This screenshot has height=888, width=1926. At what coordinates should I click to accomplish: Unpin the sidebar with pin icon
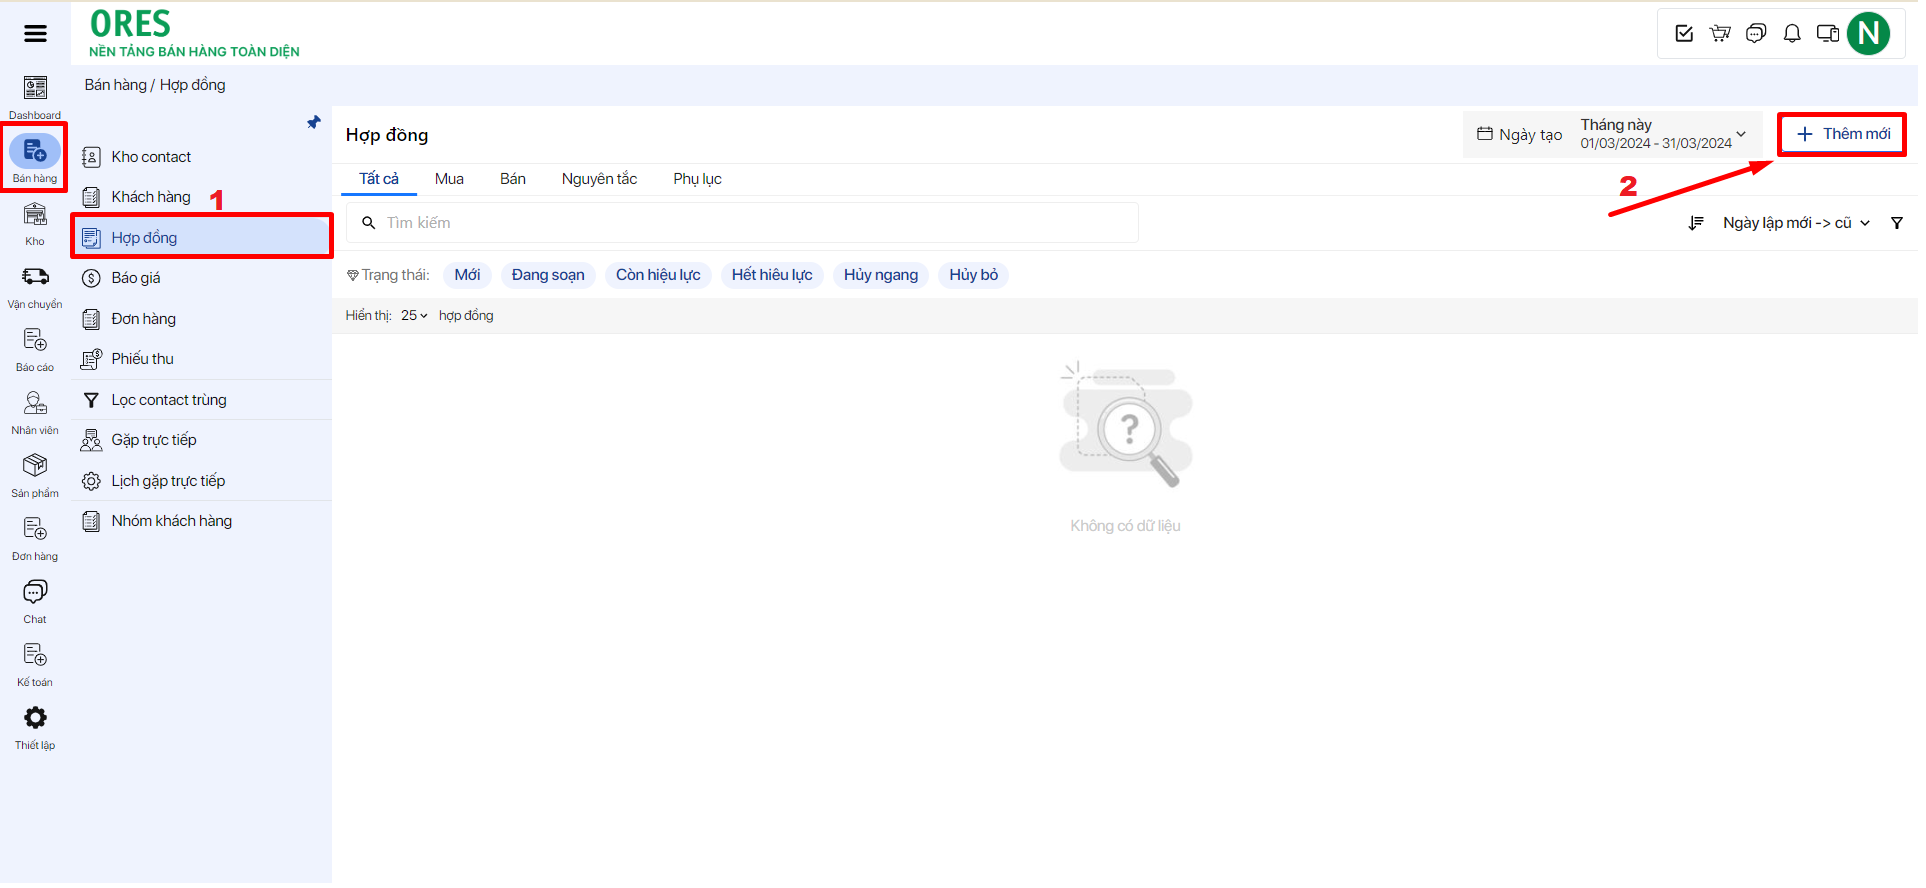pyautogui.click(x=314, y=122)
